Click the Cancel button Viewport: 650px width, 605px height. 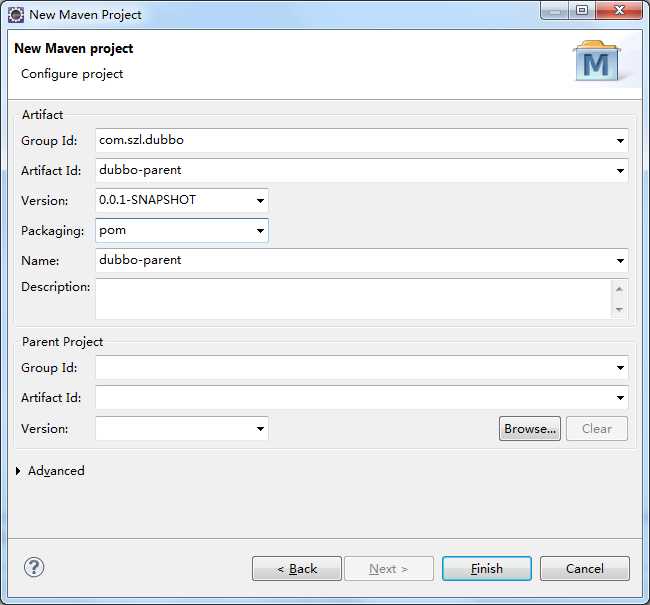(x=585, y=569)
